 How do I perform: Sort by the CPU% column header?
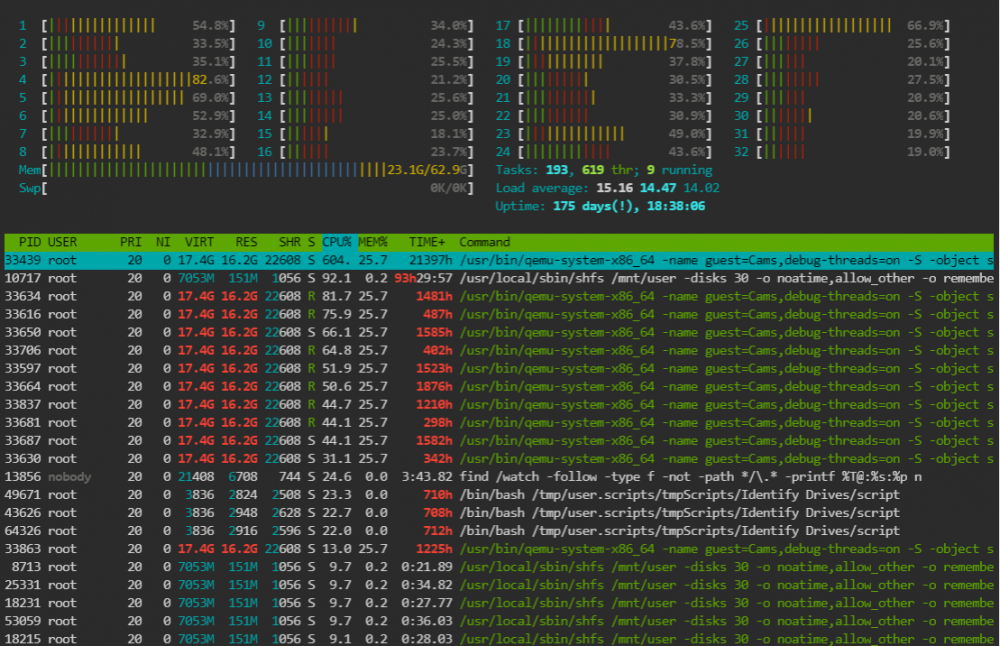337,242
